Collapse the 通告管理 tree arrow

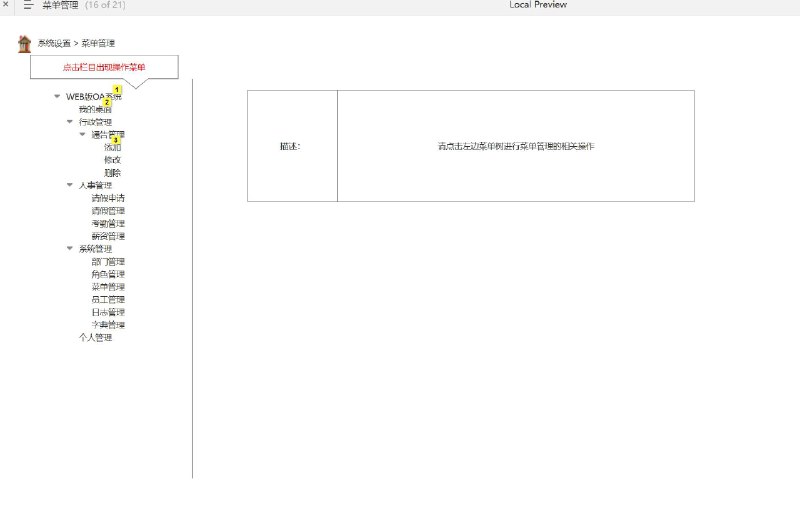pos(83,134)
